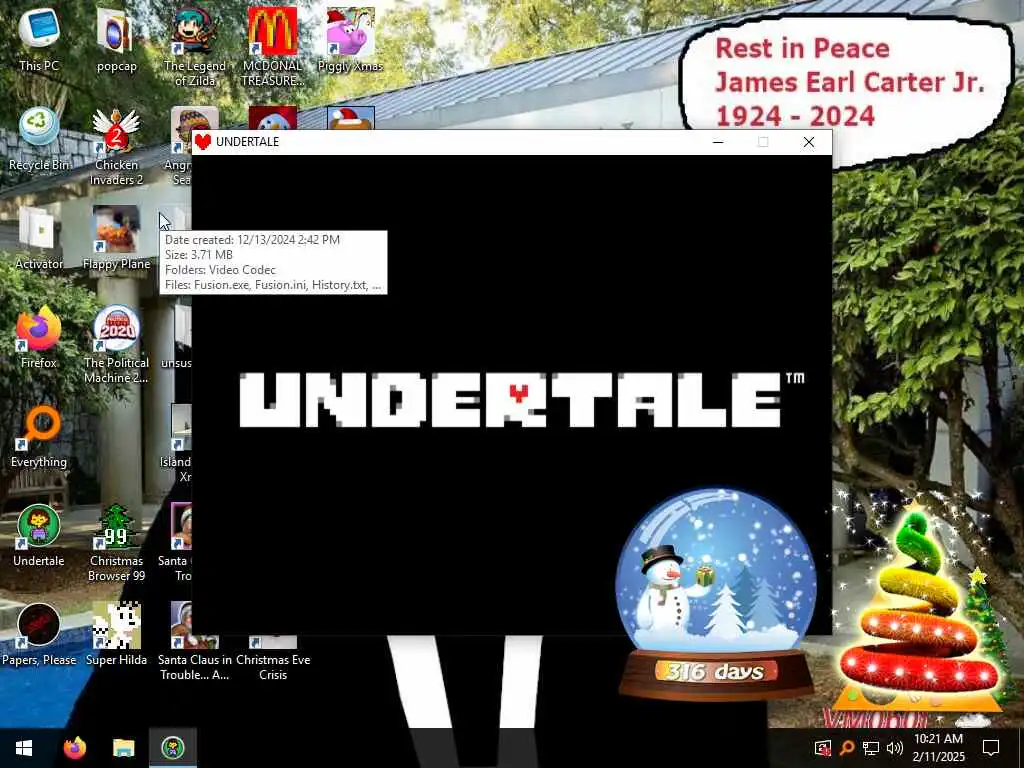Launch the Piggly Xmas shortcut
The height and width of the screenshot is (768, 1024).
pos(350,39)
